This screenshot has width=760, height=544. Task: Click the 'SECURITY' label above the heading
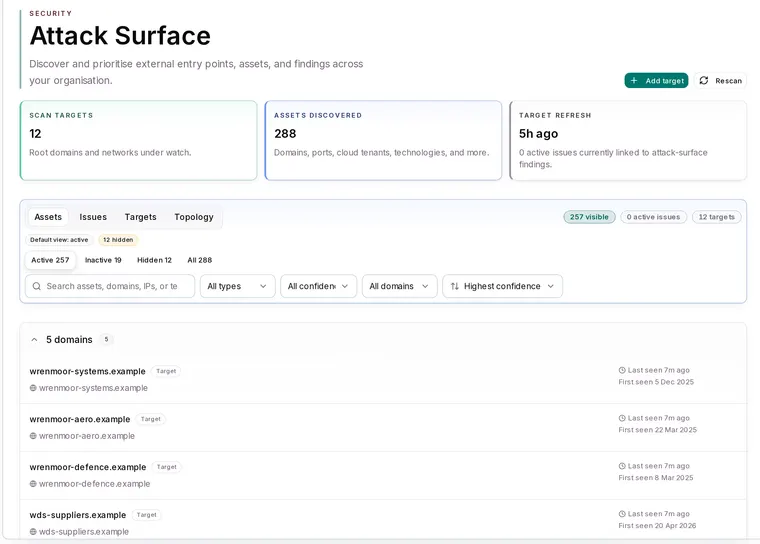point(50,14)
